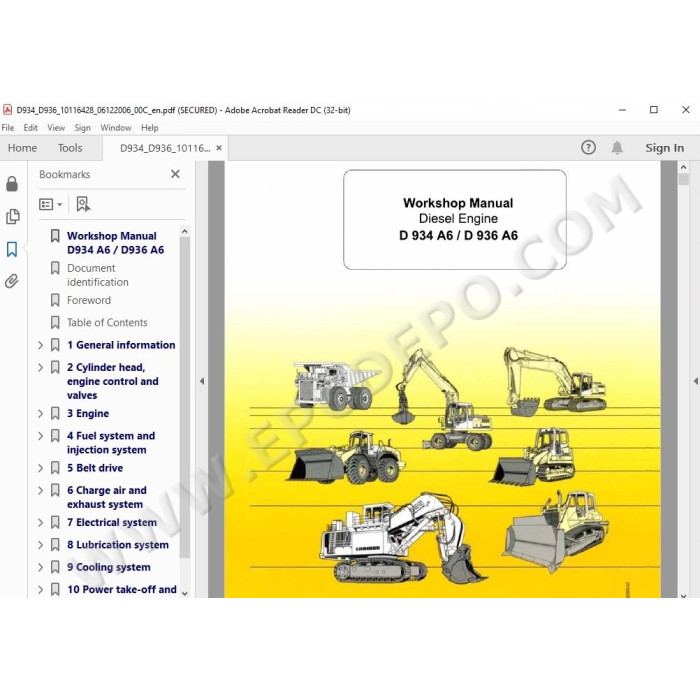Open the page thumbnails panel icon
The height and width of the screenshot is (700, 700).
(12, 217)
